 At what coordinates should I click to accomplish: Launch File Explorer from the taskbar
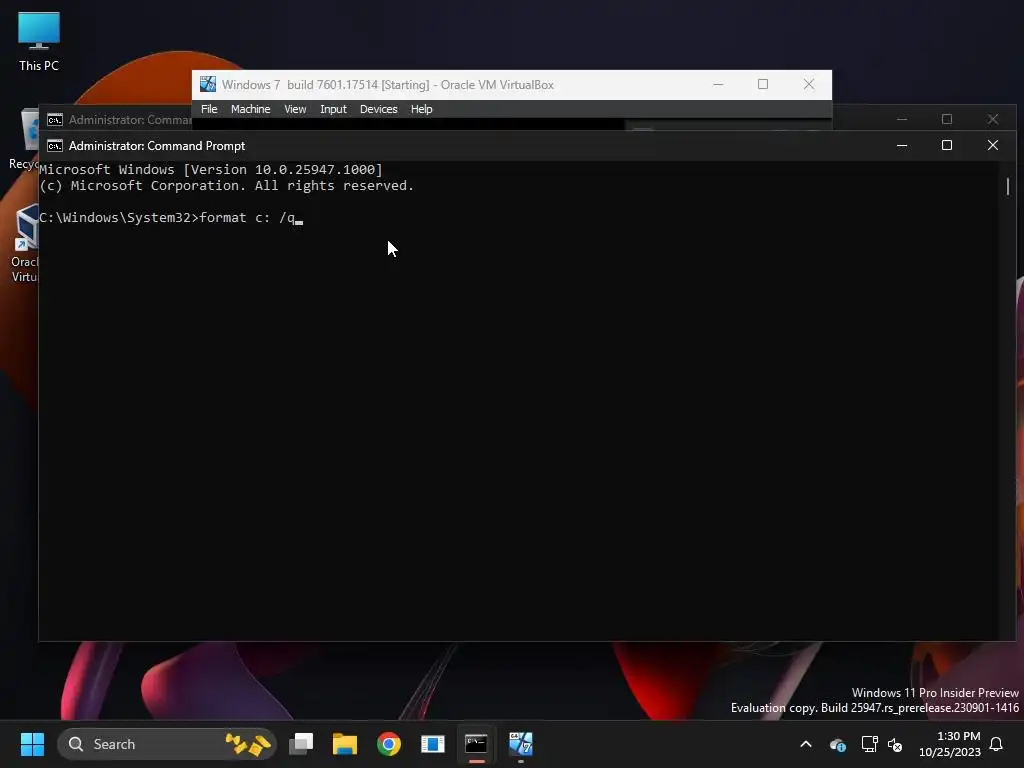tap(345, 744)
